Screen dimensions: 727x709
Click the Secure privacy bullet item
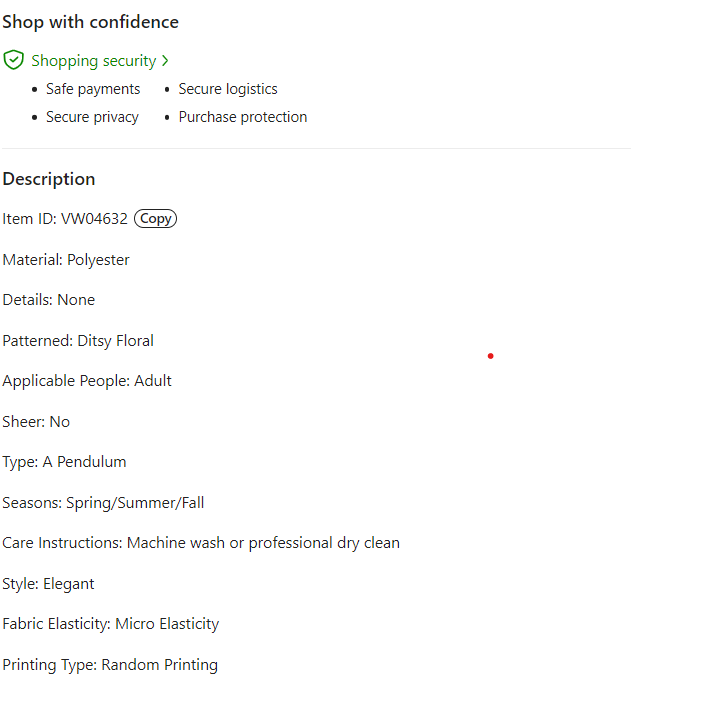click(x=92, y=117)
